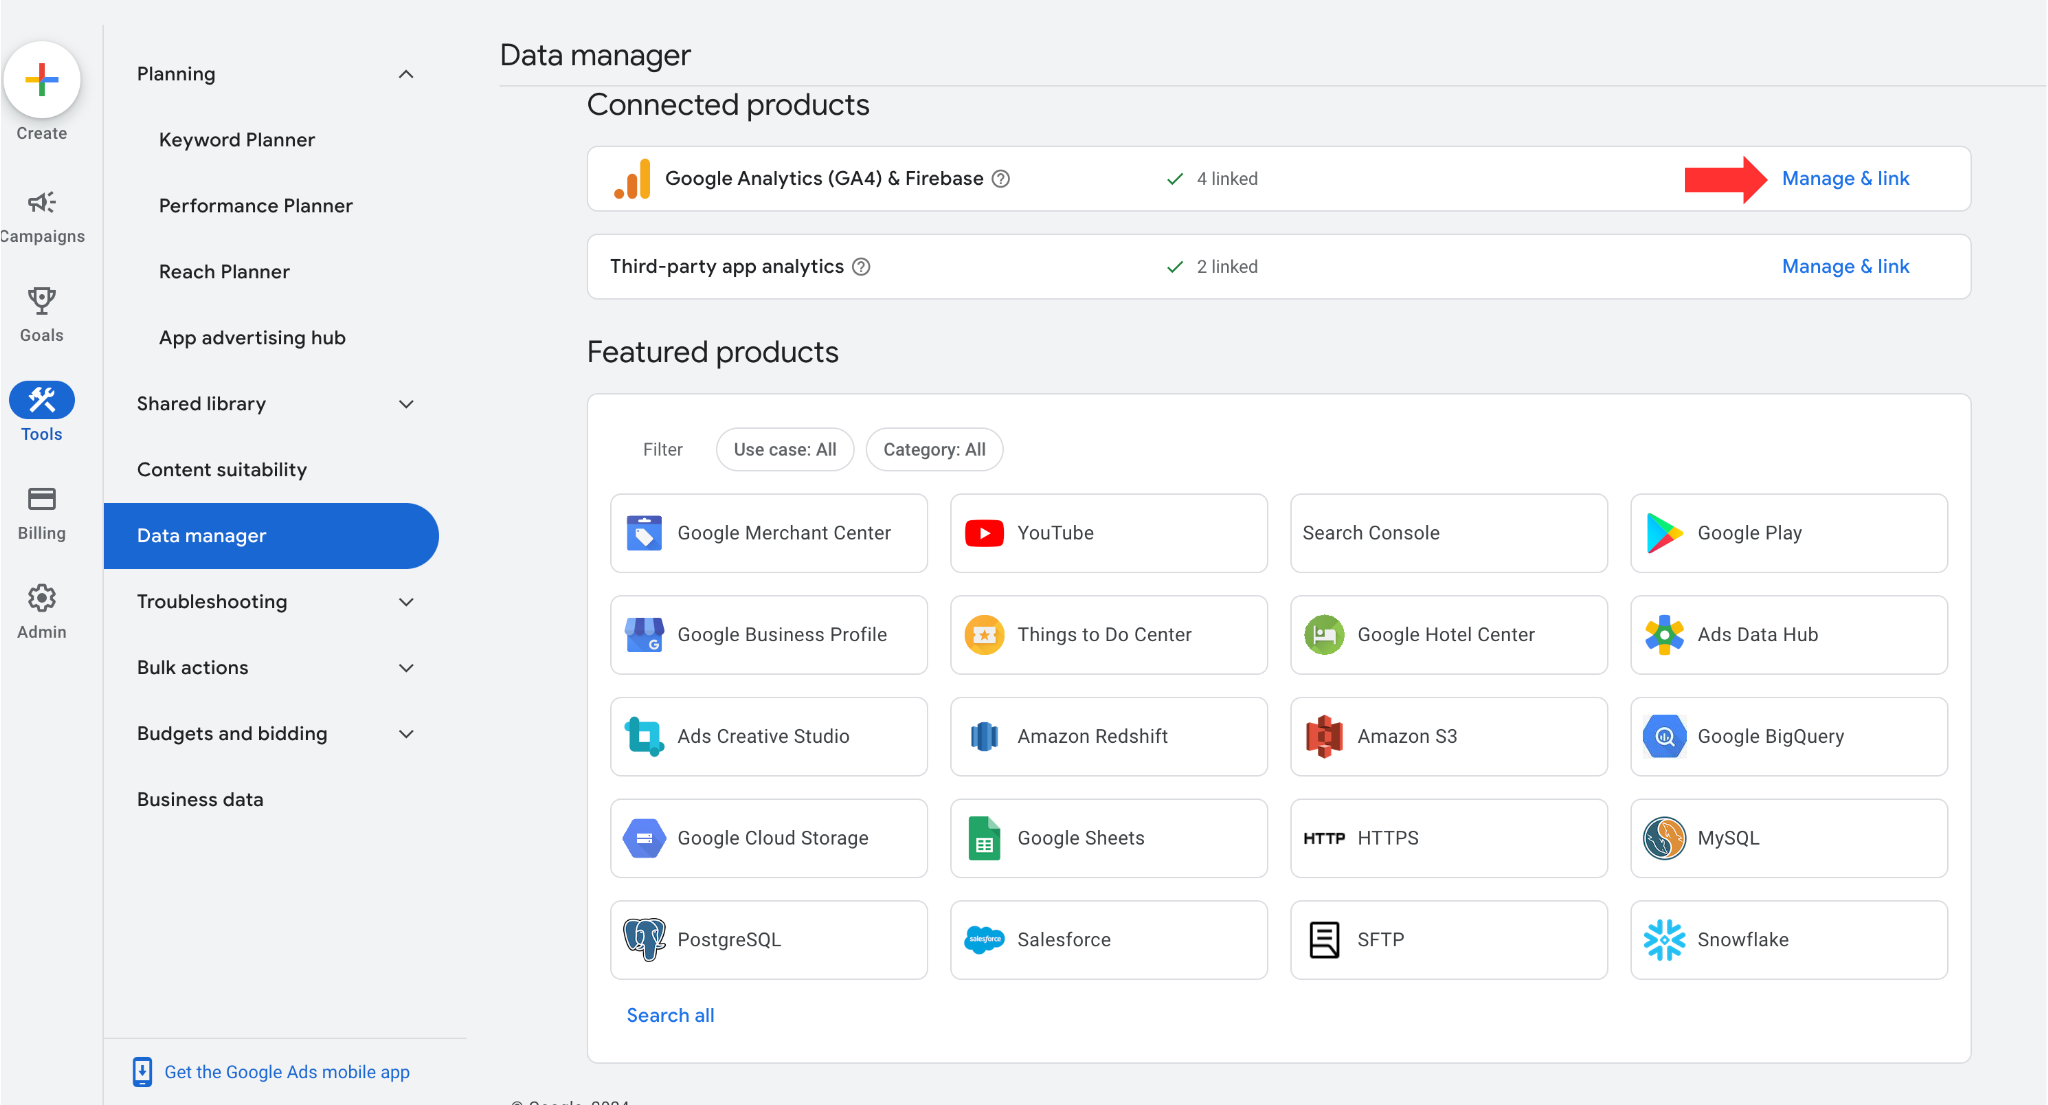
Task: Click help icon next to GA4 & Firebase
Action: (1000, 179)
